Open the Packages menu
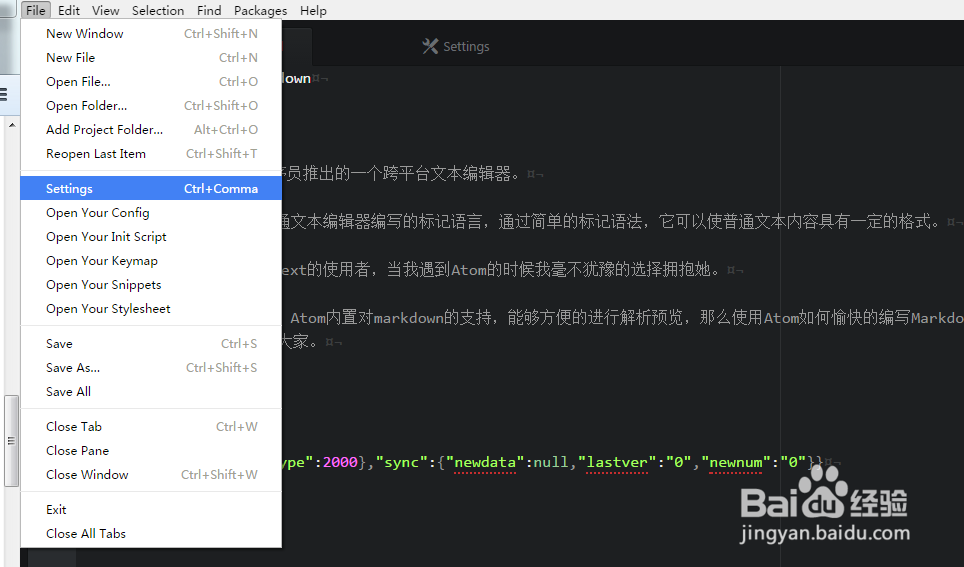The height and width of the screenshot is (567, 964). (x=260, y=10)
